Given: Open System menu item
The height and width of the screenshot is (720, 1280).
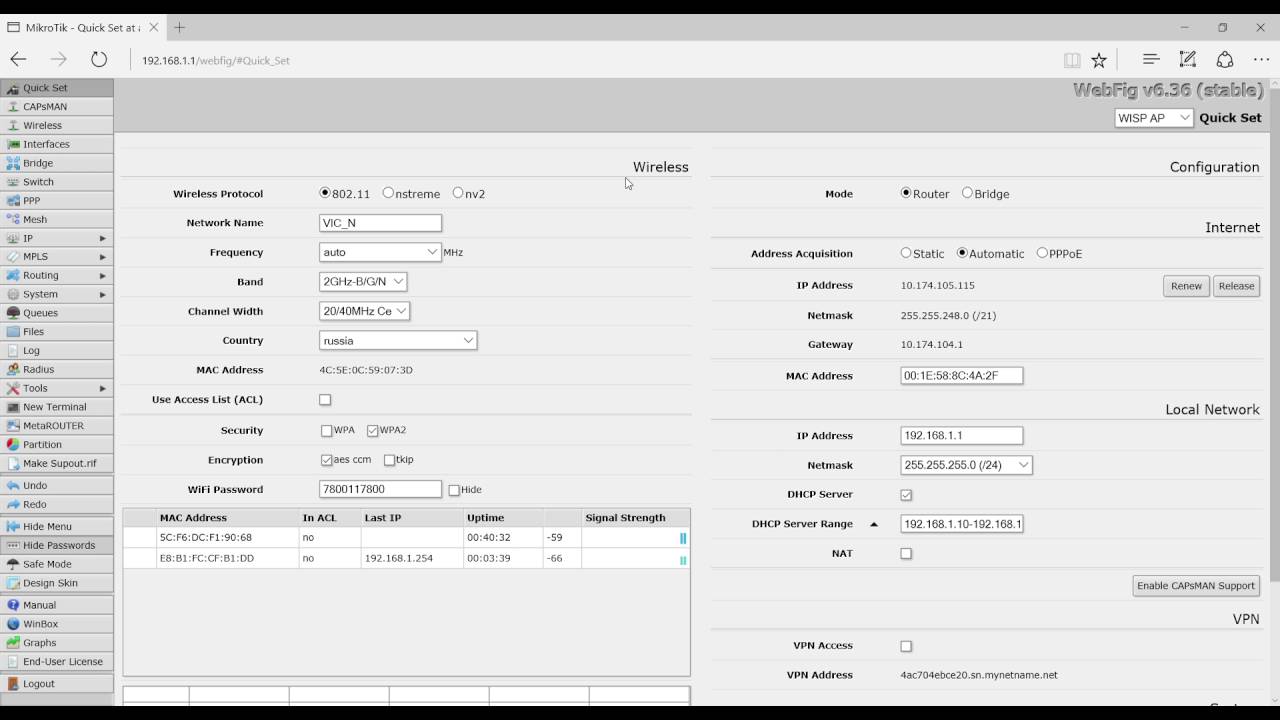Looking at the screenshot, I should [57, 294].
